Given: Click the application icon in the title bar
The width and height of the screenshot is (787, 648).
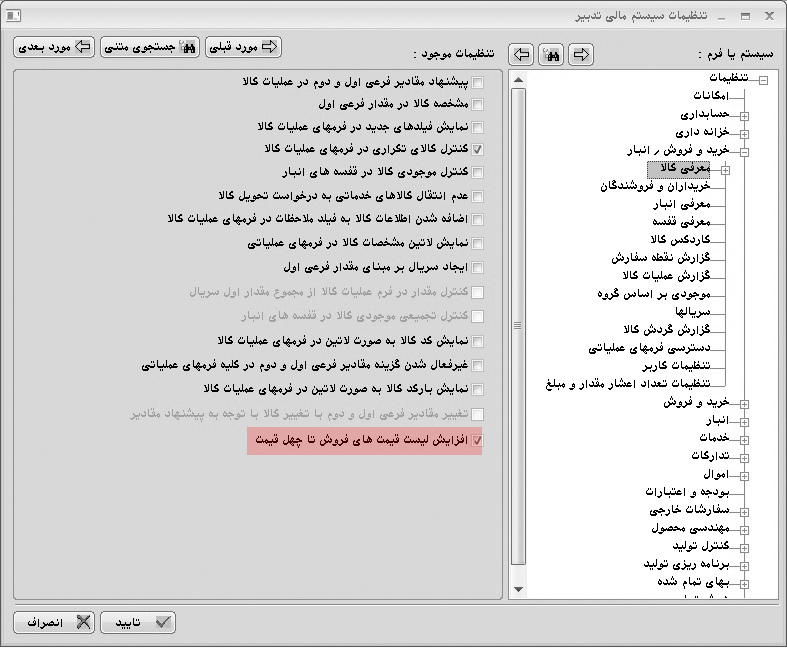Looking at the screenshot, I should (14, 16).
